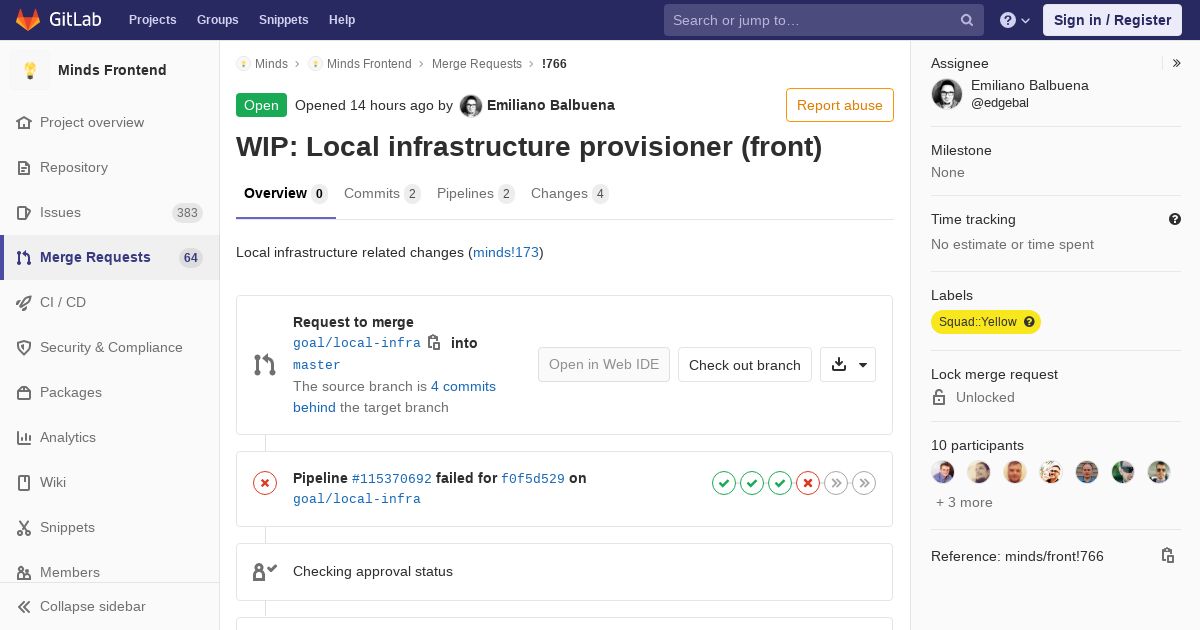Click the Squad::Yellow label

coord(985,322)
